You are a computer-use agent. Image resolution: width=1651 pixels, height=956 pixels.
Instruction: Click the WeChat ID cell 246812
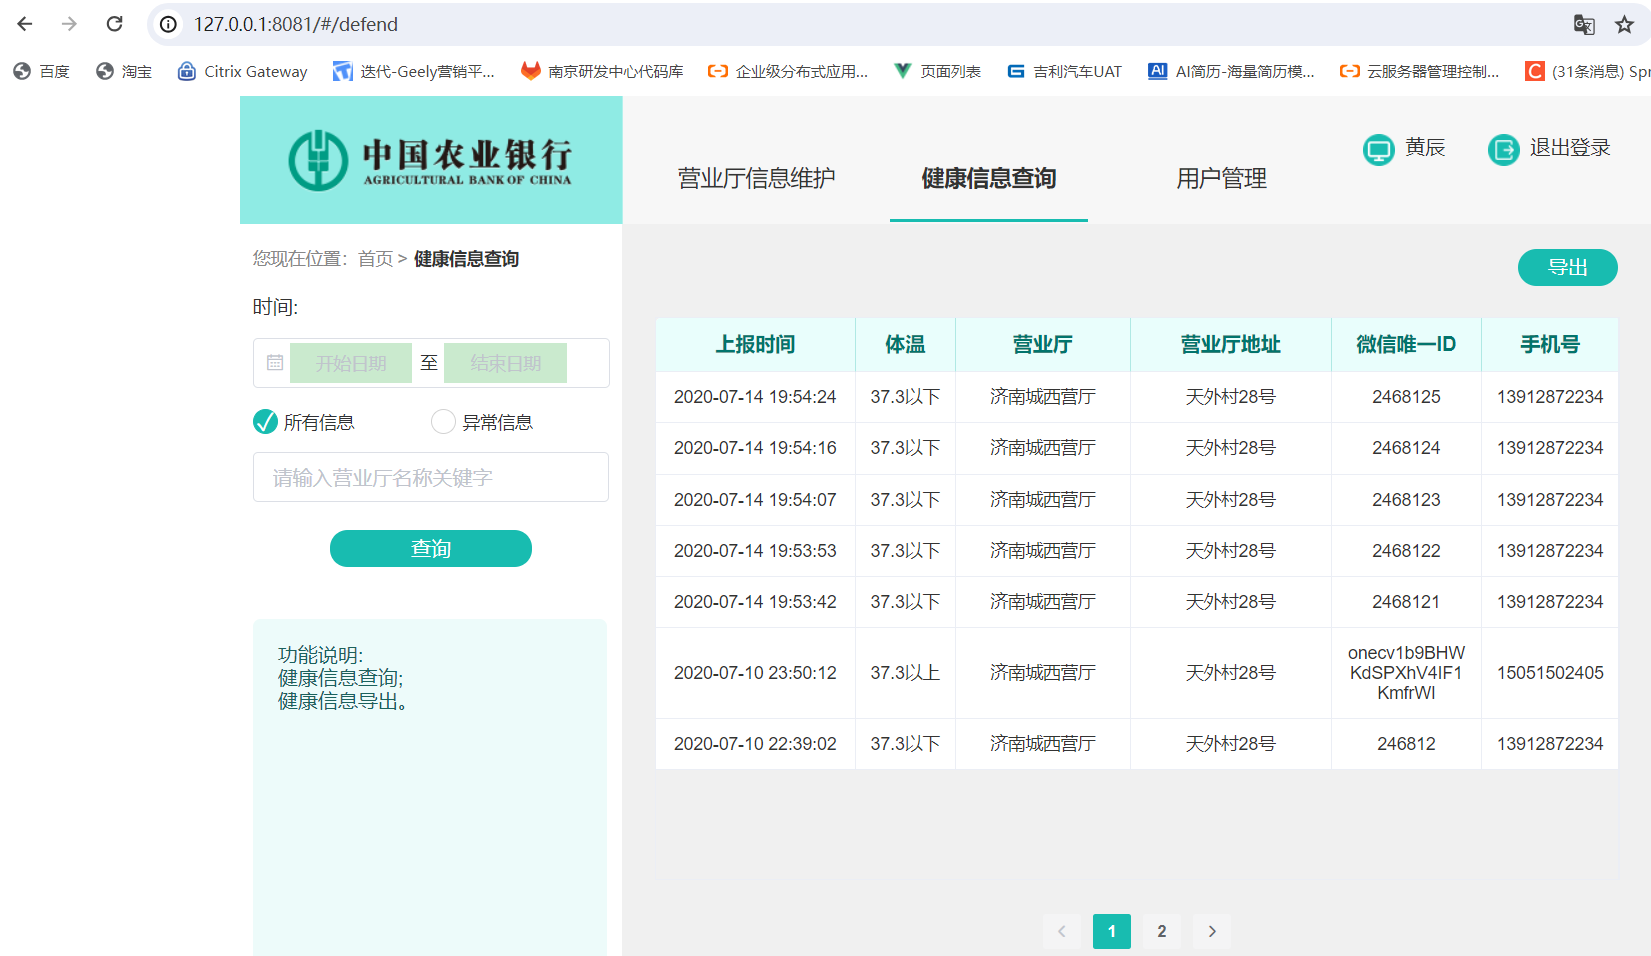tap(1406, 744)
